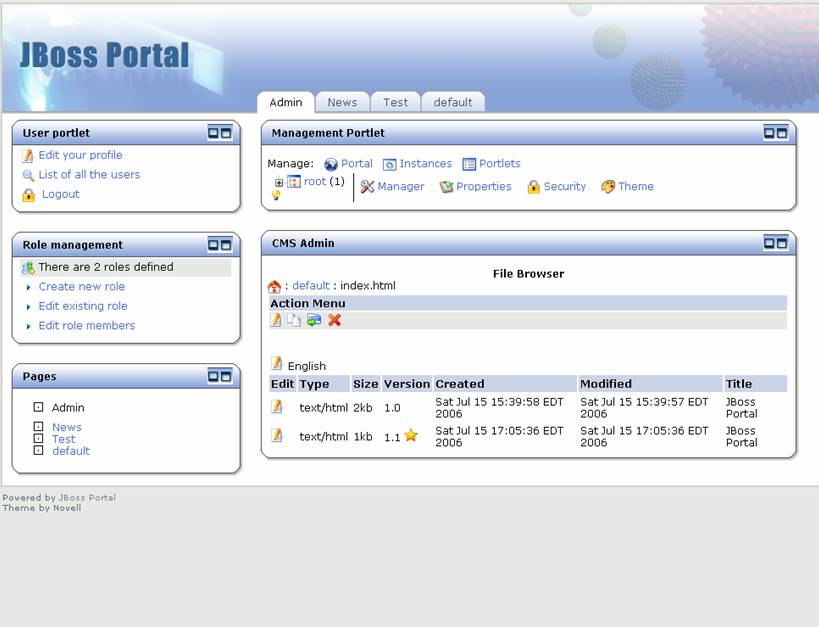The image size is (819, 627).
Task: Click edit icon for version 1.1 row
Action: 277,435
